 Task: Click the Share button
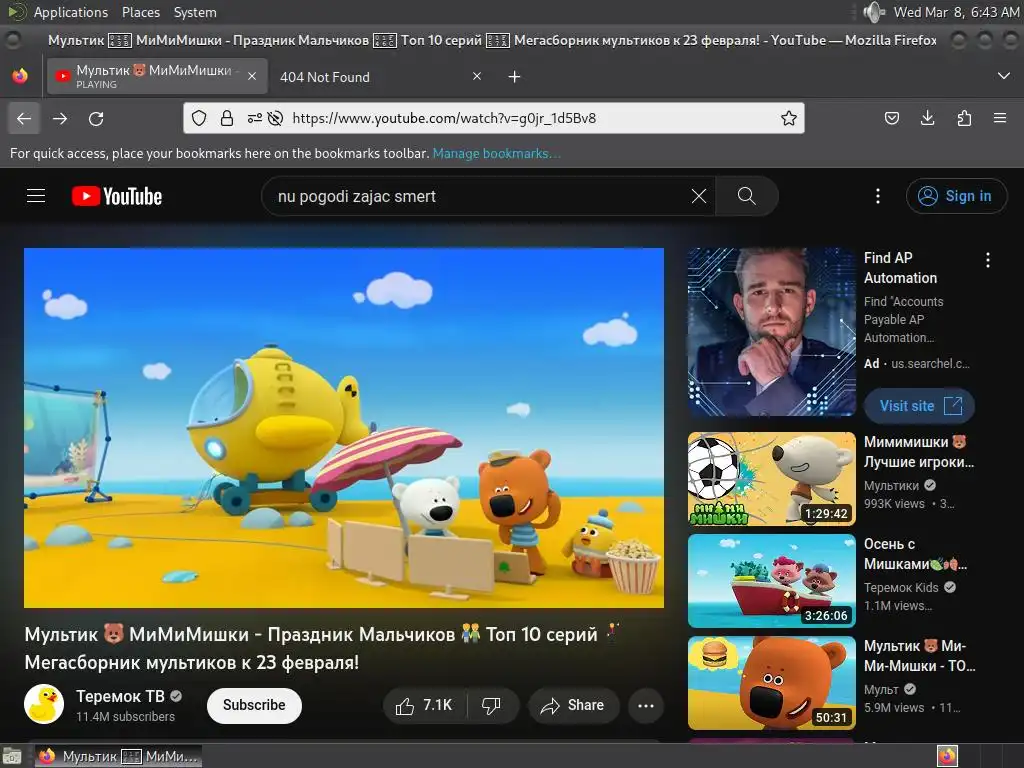click(573, 705)
